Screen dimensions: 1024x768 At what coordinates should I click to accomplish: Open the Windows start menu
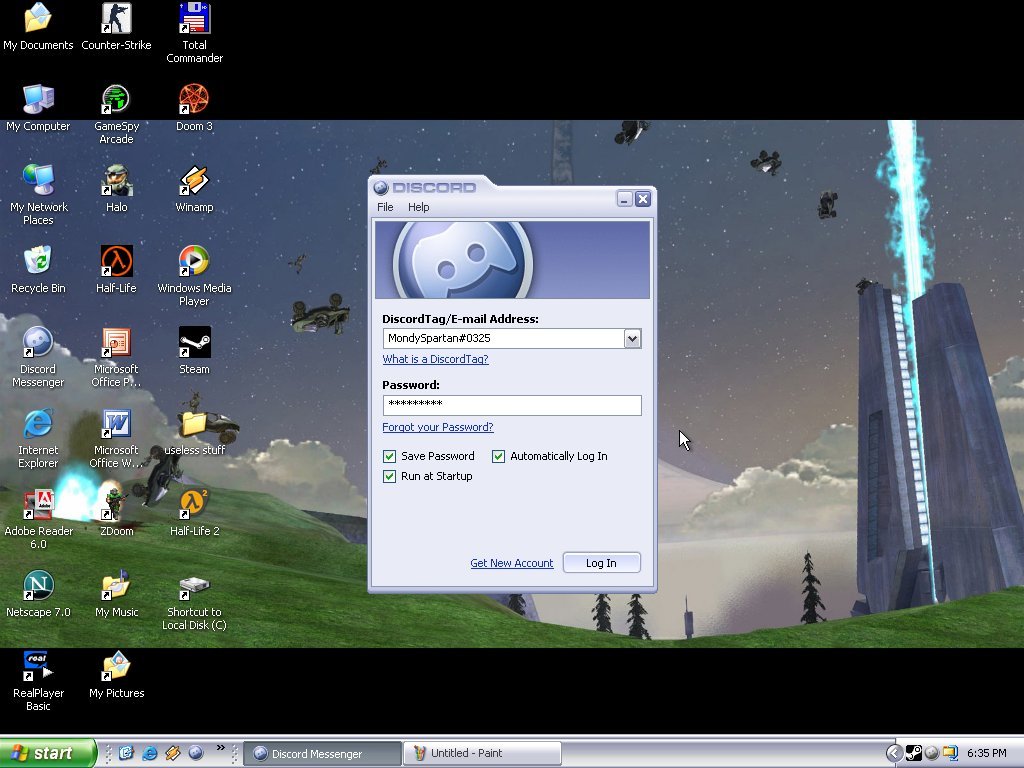tap(48, 753)
